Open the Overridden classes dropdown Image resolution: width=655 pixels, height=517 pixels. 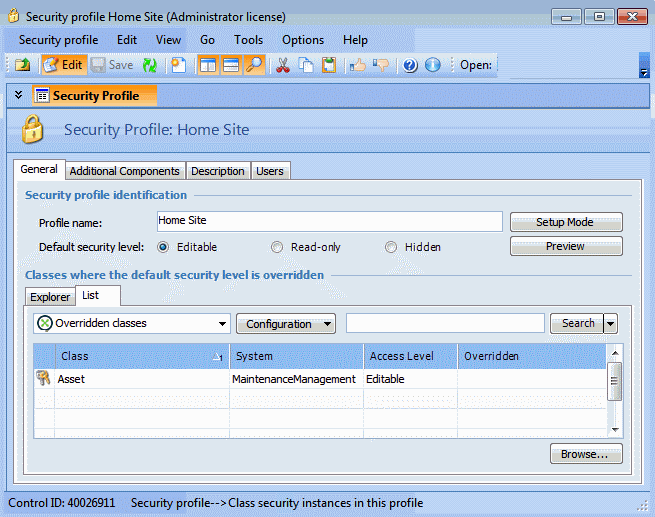pyautogui.click(x=131, y=324)
